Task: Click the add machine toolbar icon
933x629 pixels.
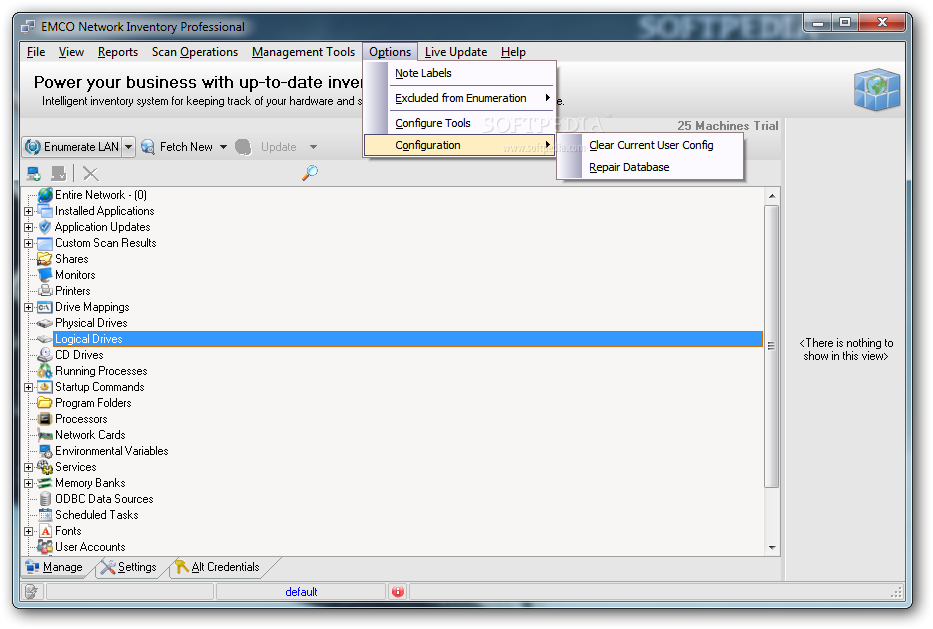Action: tap(33, 173)
